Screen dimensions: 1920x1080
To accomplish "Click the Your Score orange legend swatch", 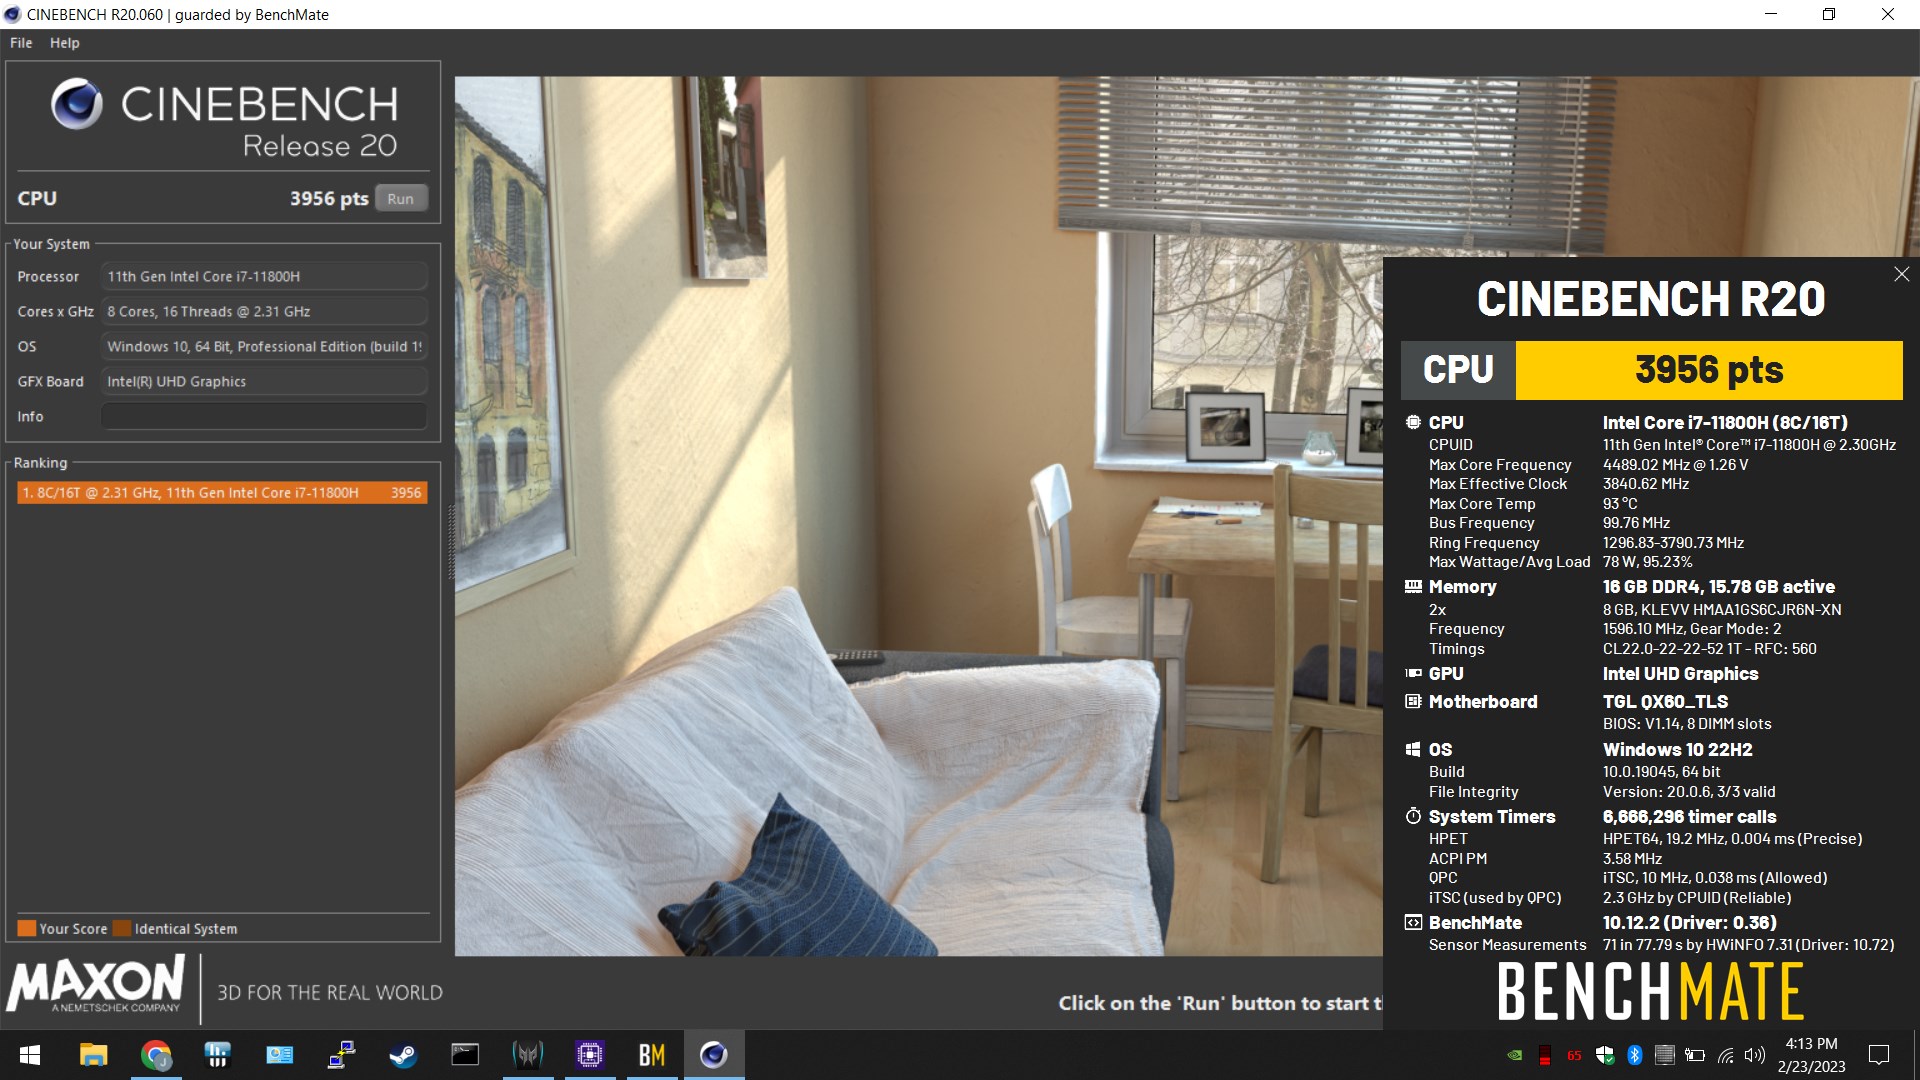I will click(x=26, y=928).
